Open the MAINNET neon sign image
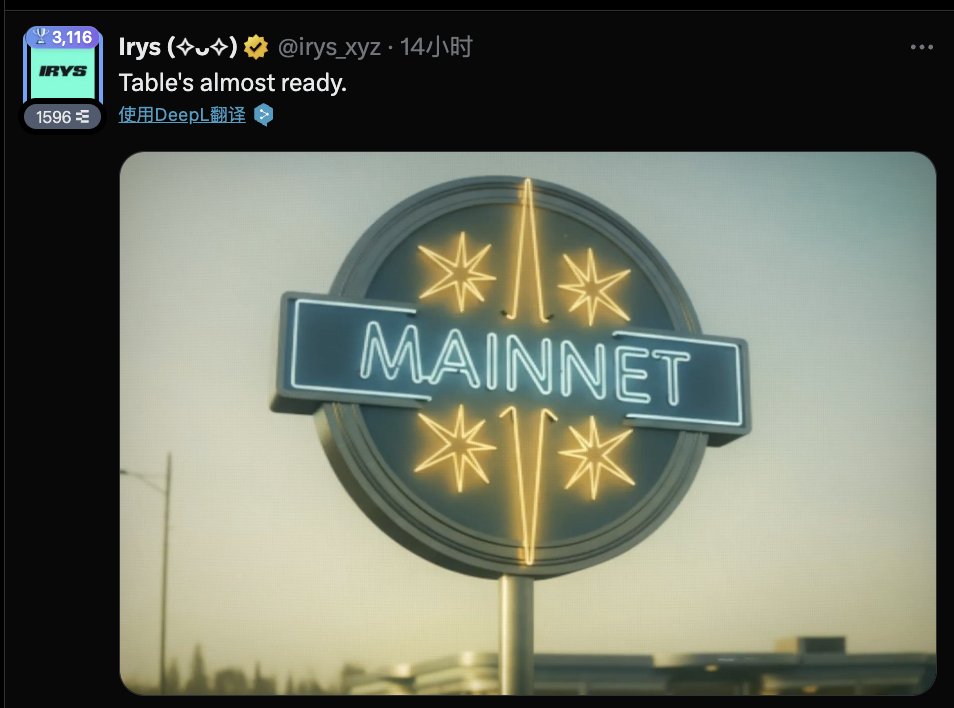 coord(527,423)
